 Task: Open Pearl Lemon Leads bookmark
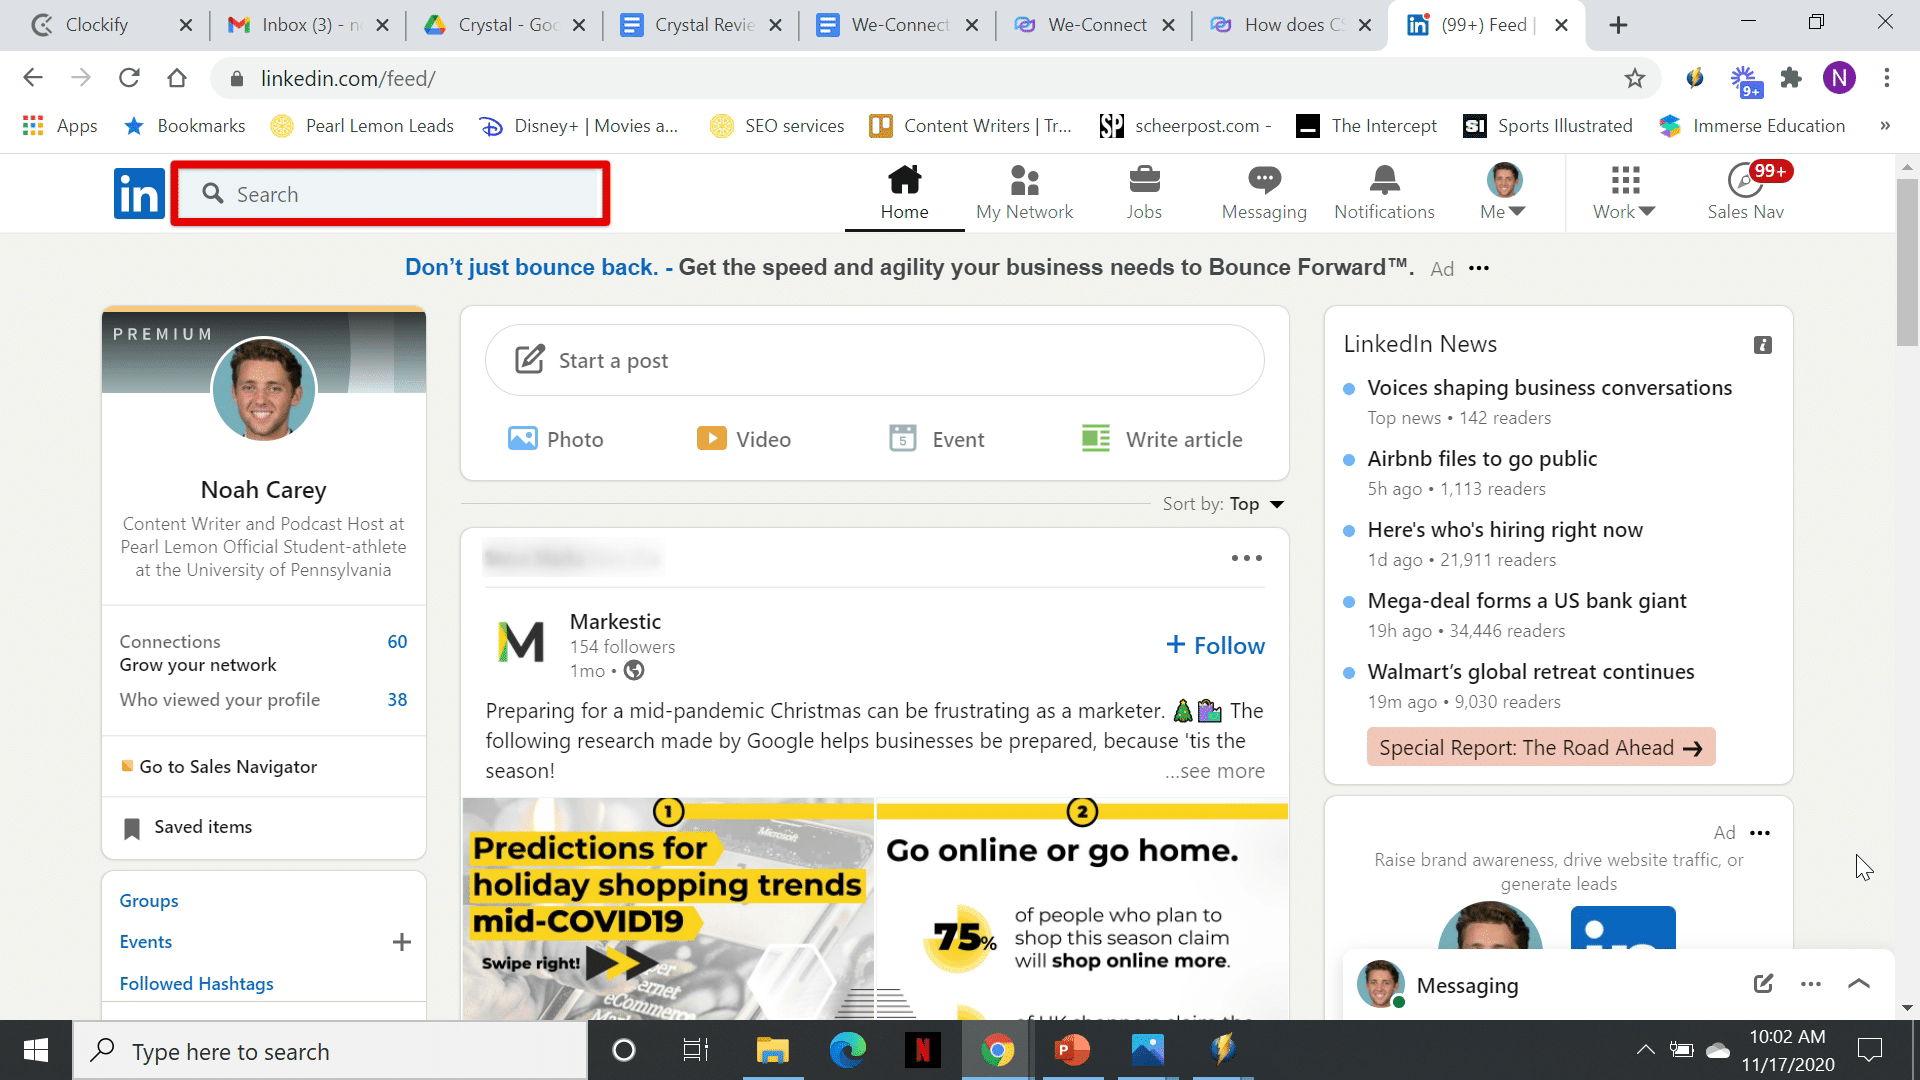click(x=363, y=126)
